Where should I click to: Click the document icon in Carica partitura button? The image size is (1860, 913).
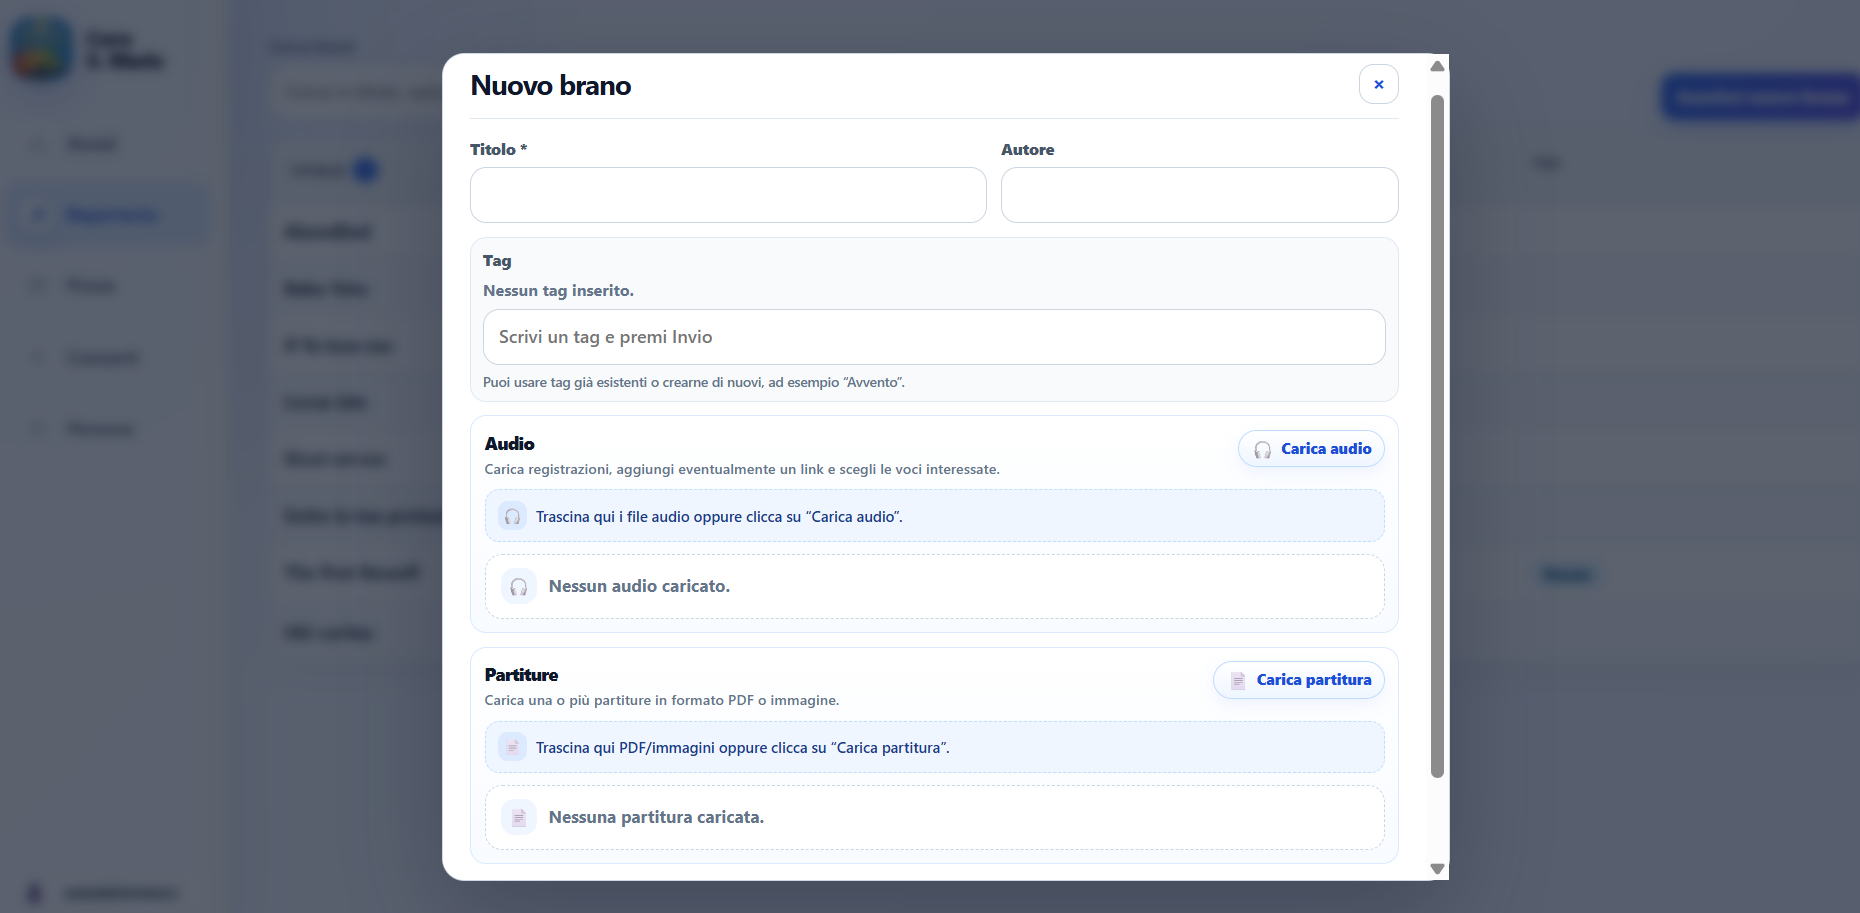pos(1238,680)
